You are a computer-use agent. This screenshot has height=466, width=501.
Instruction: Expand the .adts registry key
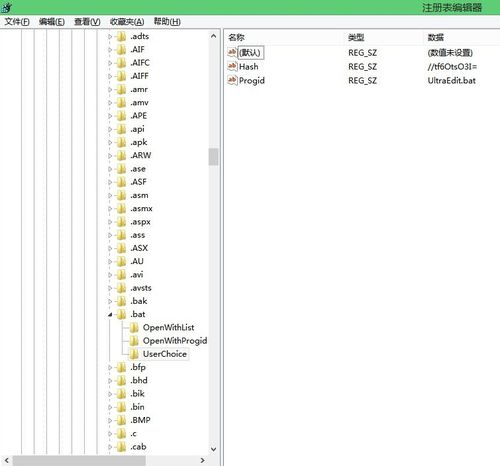click(110, 36)
